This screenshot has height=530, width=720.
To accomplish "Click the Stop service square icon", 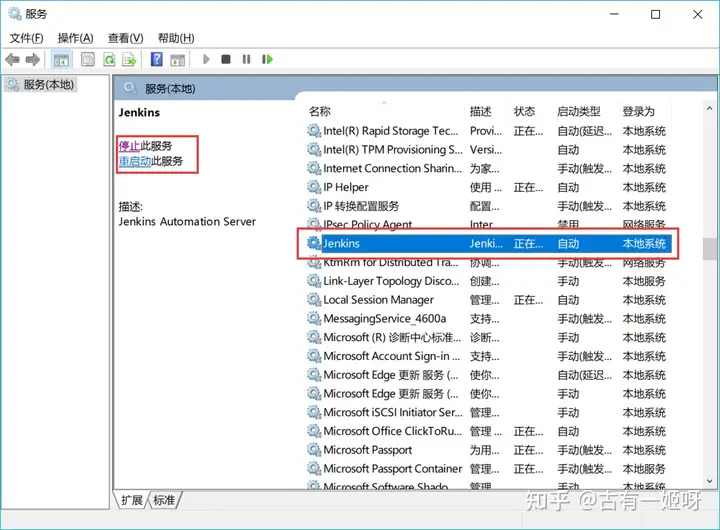I will pyautogui.click(x=225, y=59).
